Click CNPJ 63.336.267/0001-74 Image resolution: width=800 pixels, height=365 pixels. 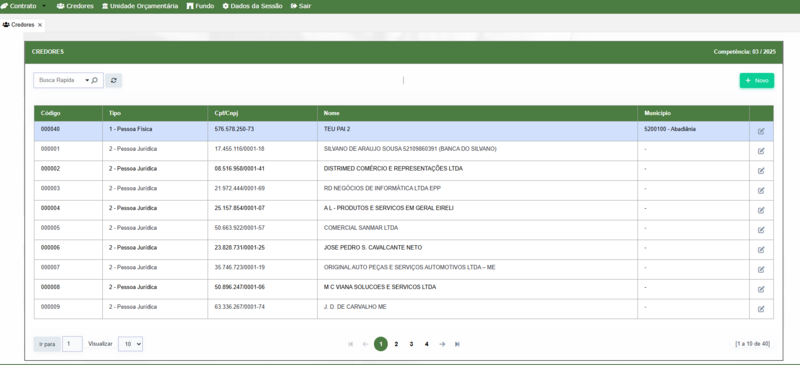click(239, 307)
